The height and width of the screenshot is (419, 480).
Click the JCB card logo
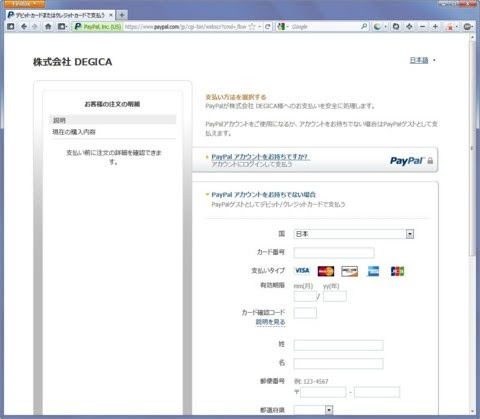pyautogui.click(x=397, y=271)
